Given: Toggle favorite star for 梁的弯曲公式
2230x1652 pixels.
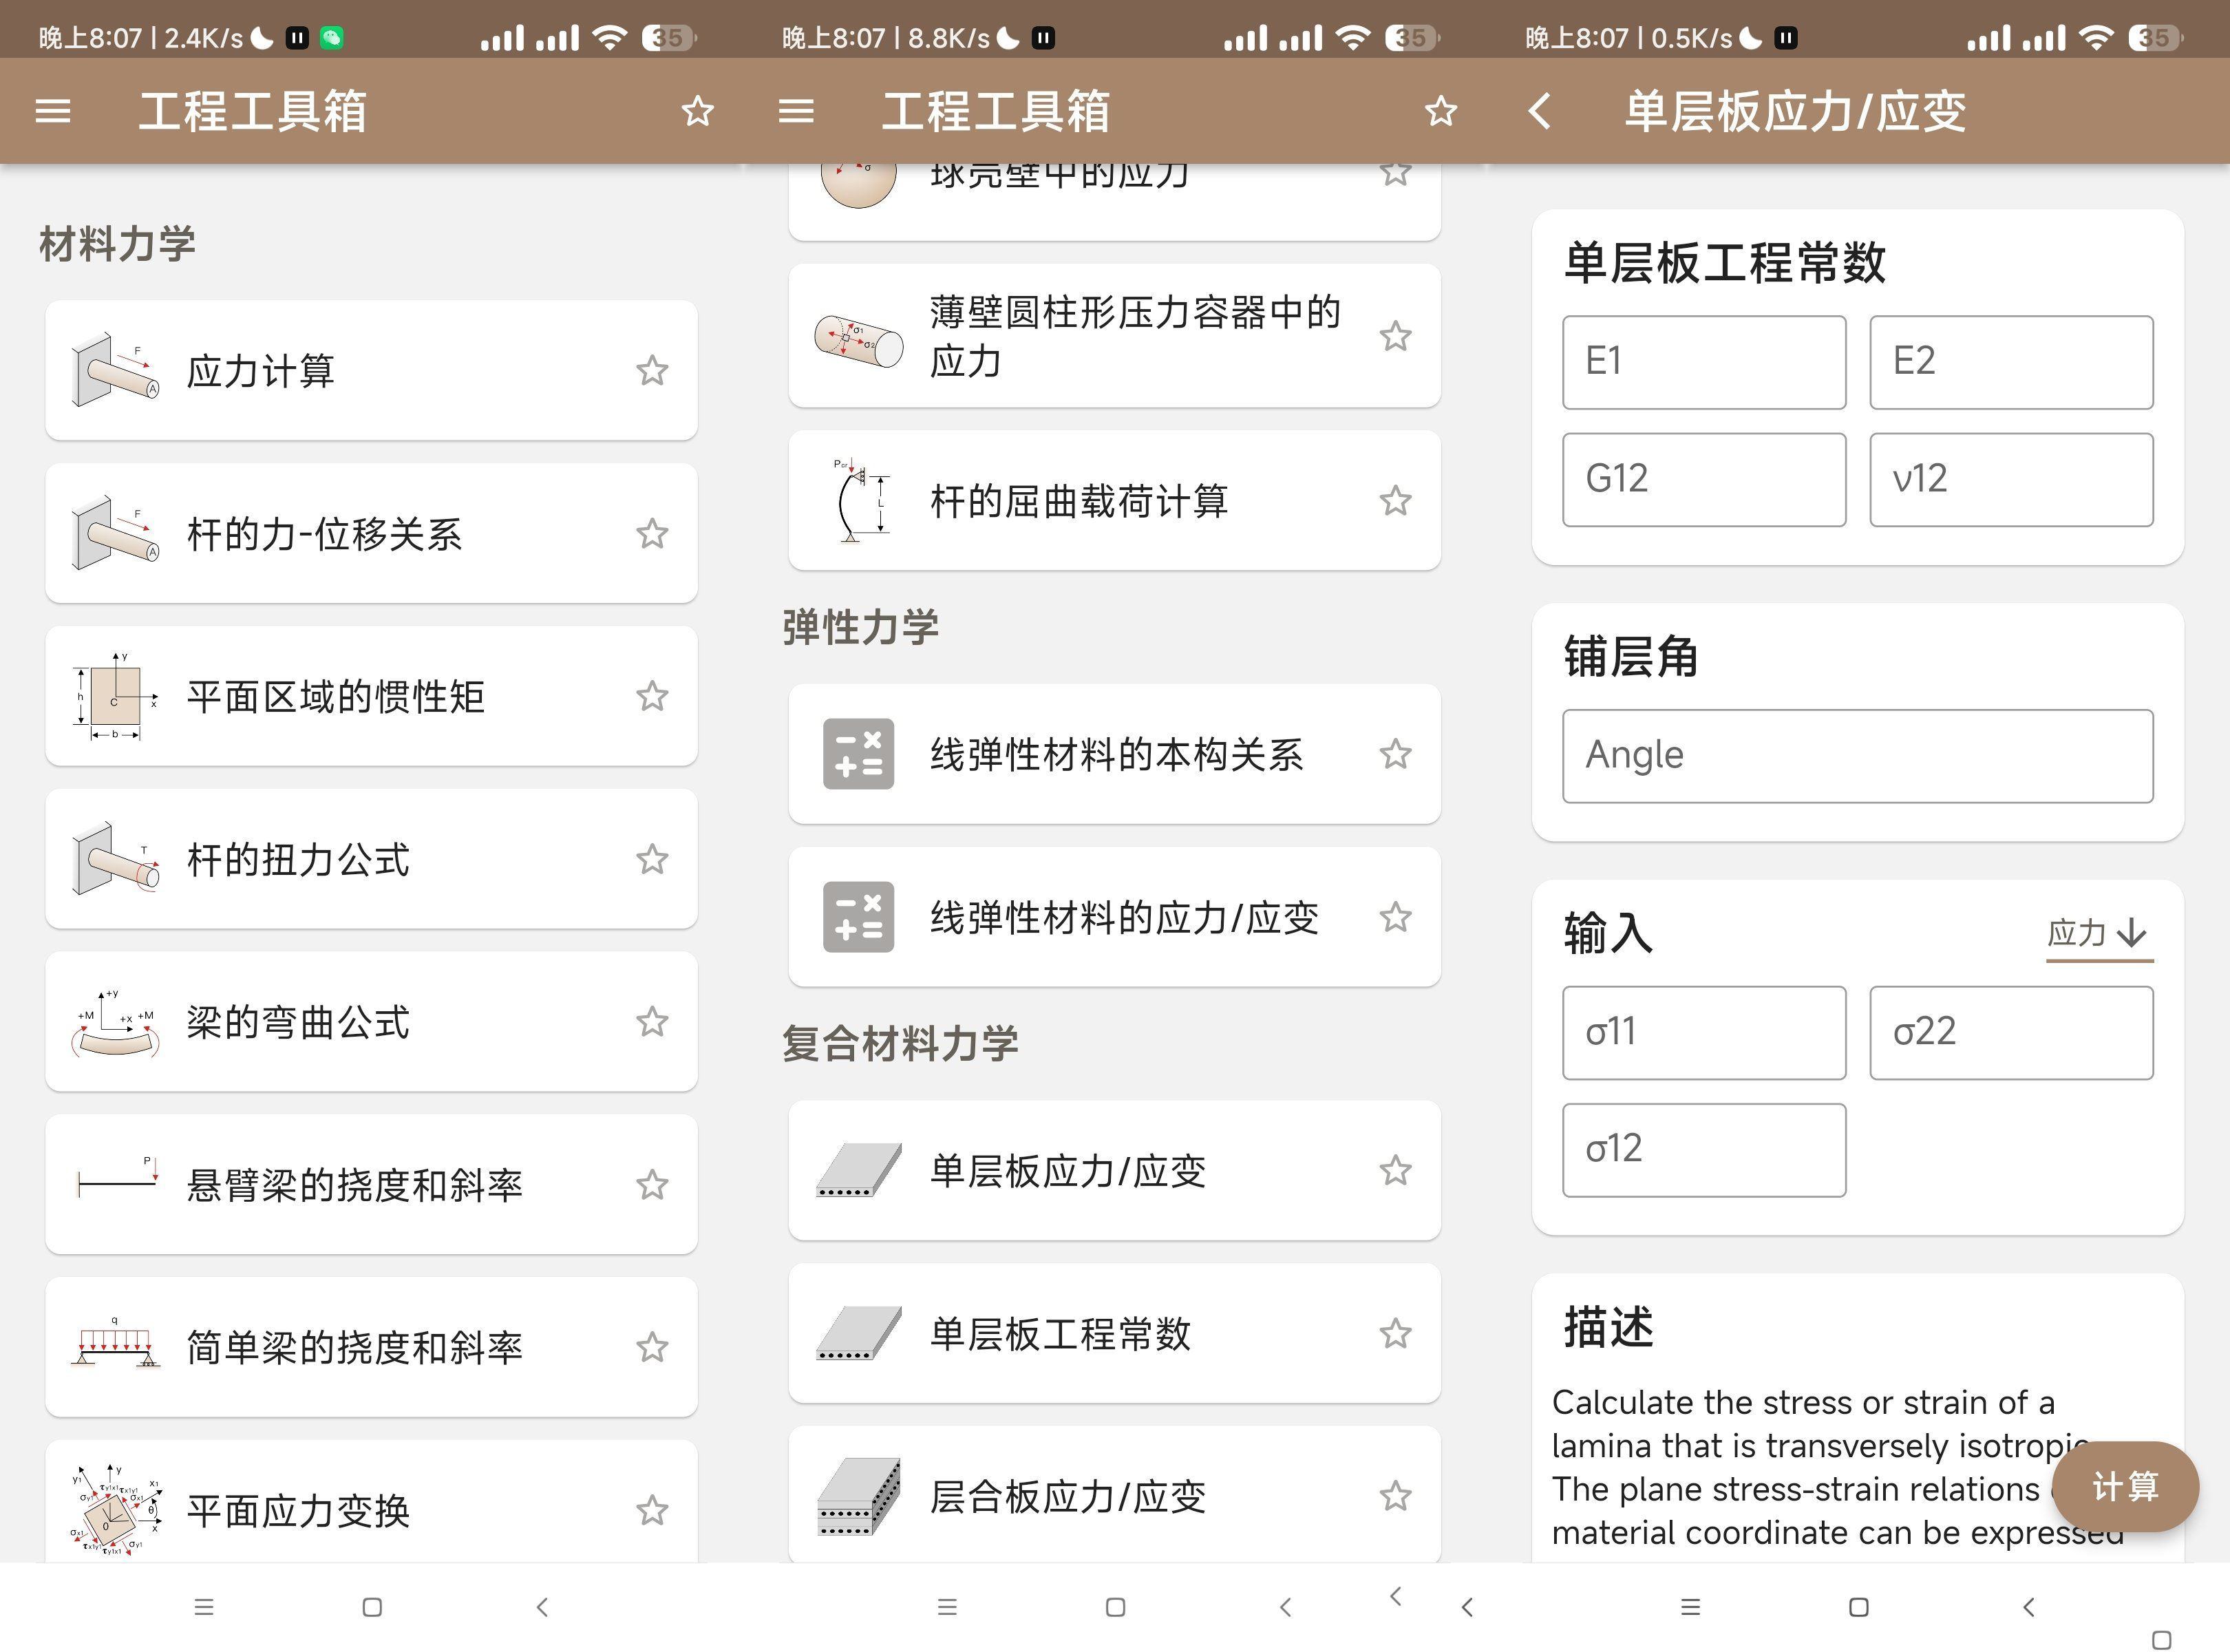Looking at the screenshot, I should click(x=652, y=1022).
